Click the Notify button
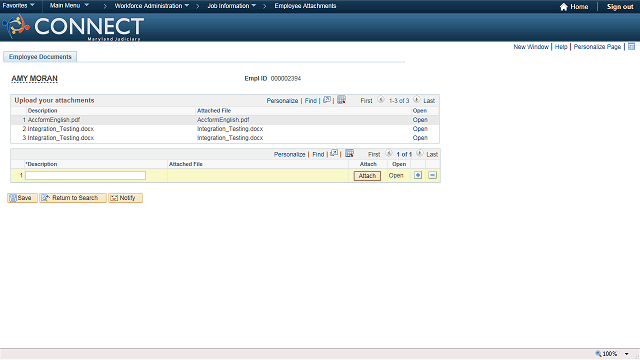This screenshot has height=360, width=640. (125, 198)
